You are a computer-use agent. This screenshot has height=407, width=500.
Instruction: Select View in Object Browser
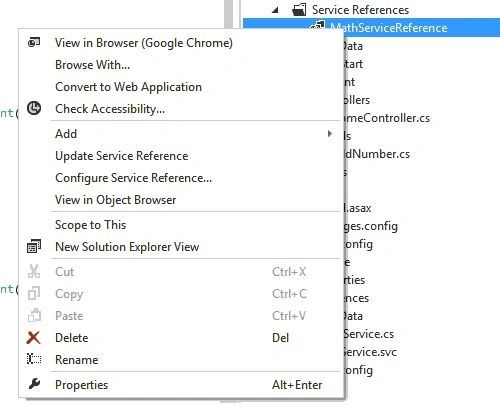pyautogui.click(x=115, y=200)
